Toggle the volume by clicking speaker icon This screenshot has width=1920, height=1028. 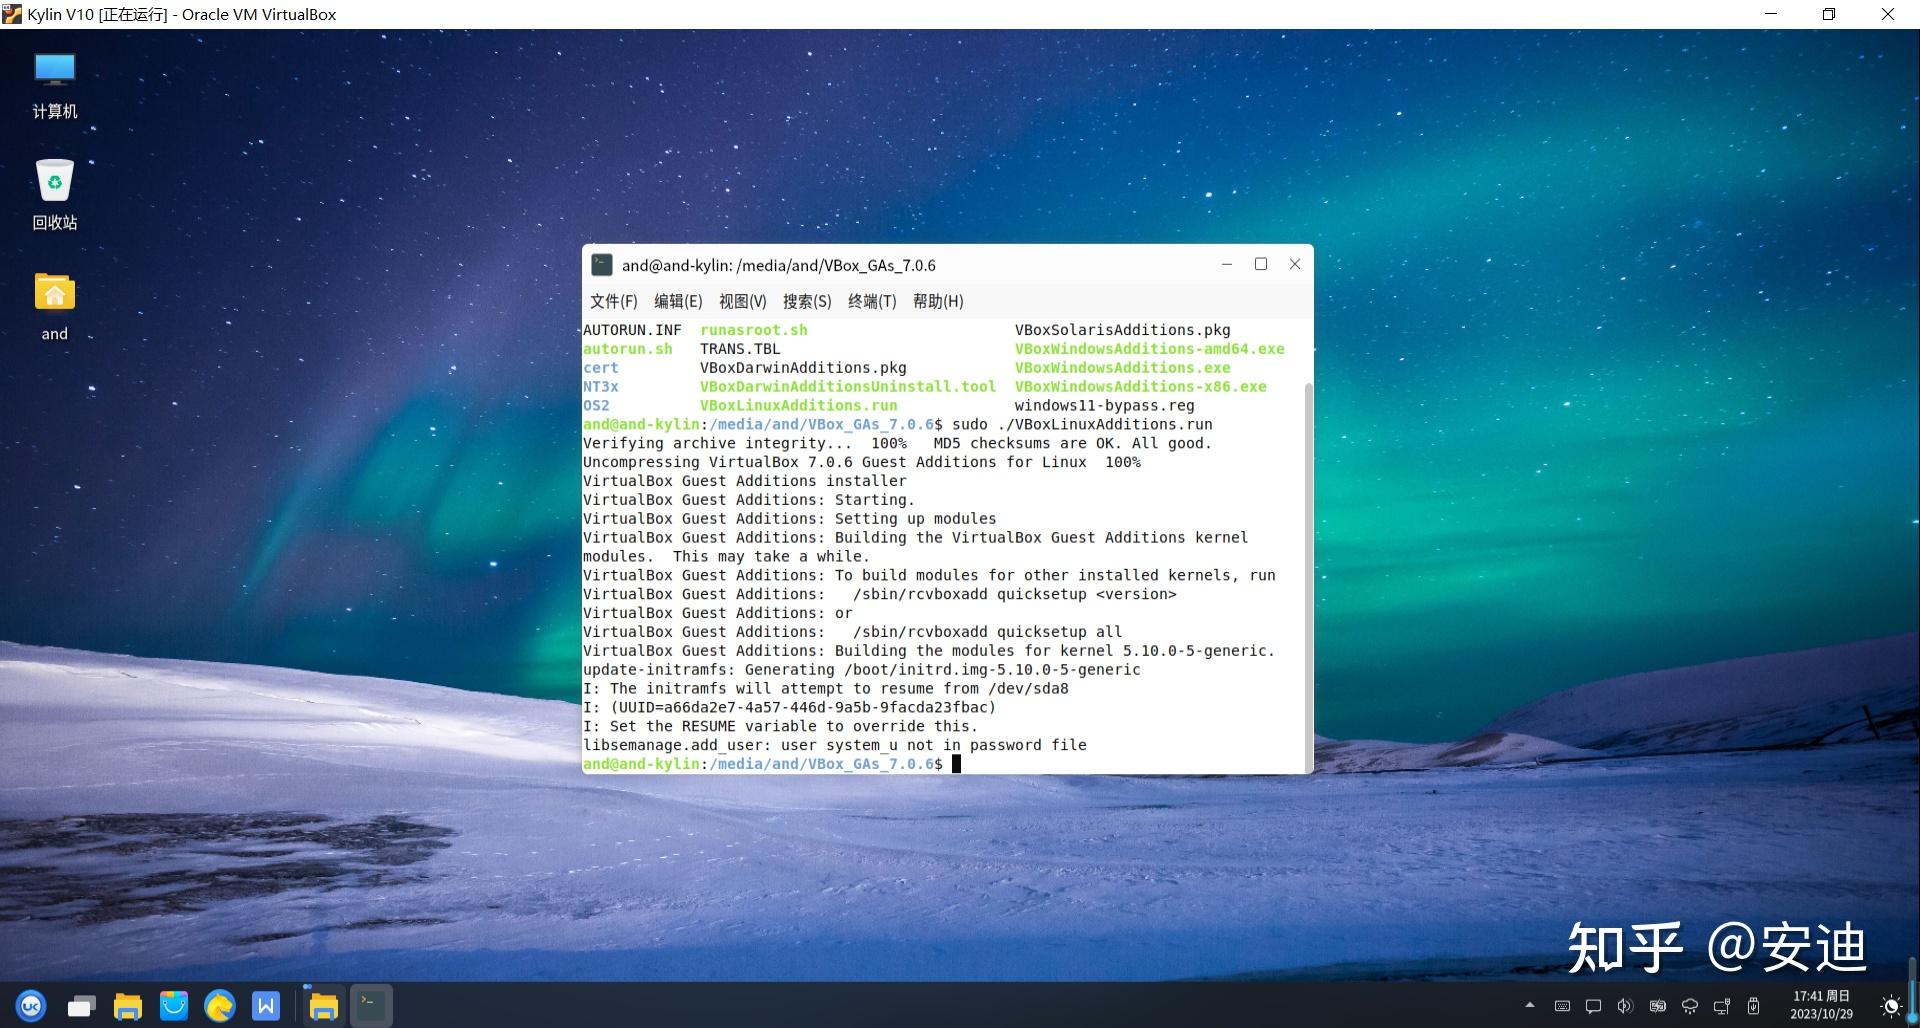(x=1624, y=1006)
